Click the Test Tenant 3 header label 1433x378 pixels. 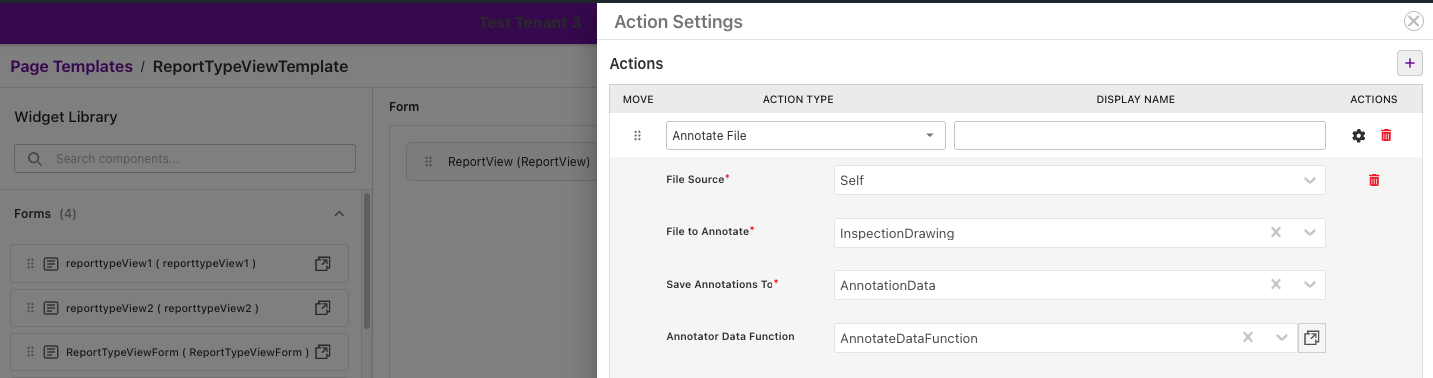[x=529, y=22]
